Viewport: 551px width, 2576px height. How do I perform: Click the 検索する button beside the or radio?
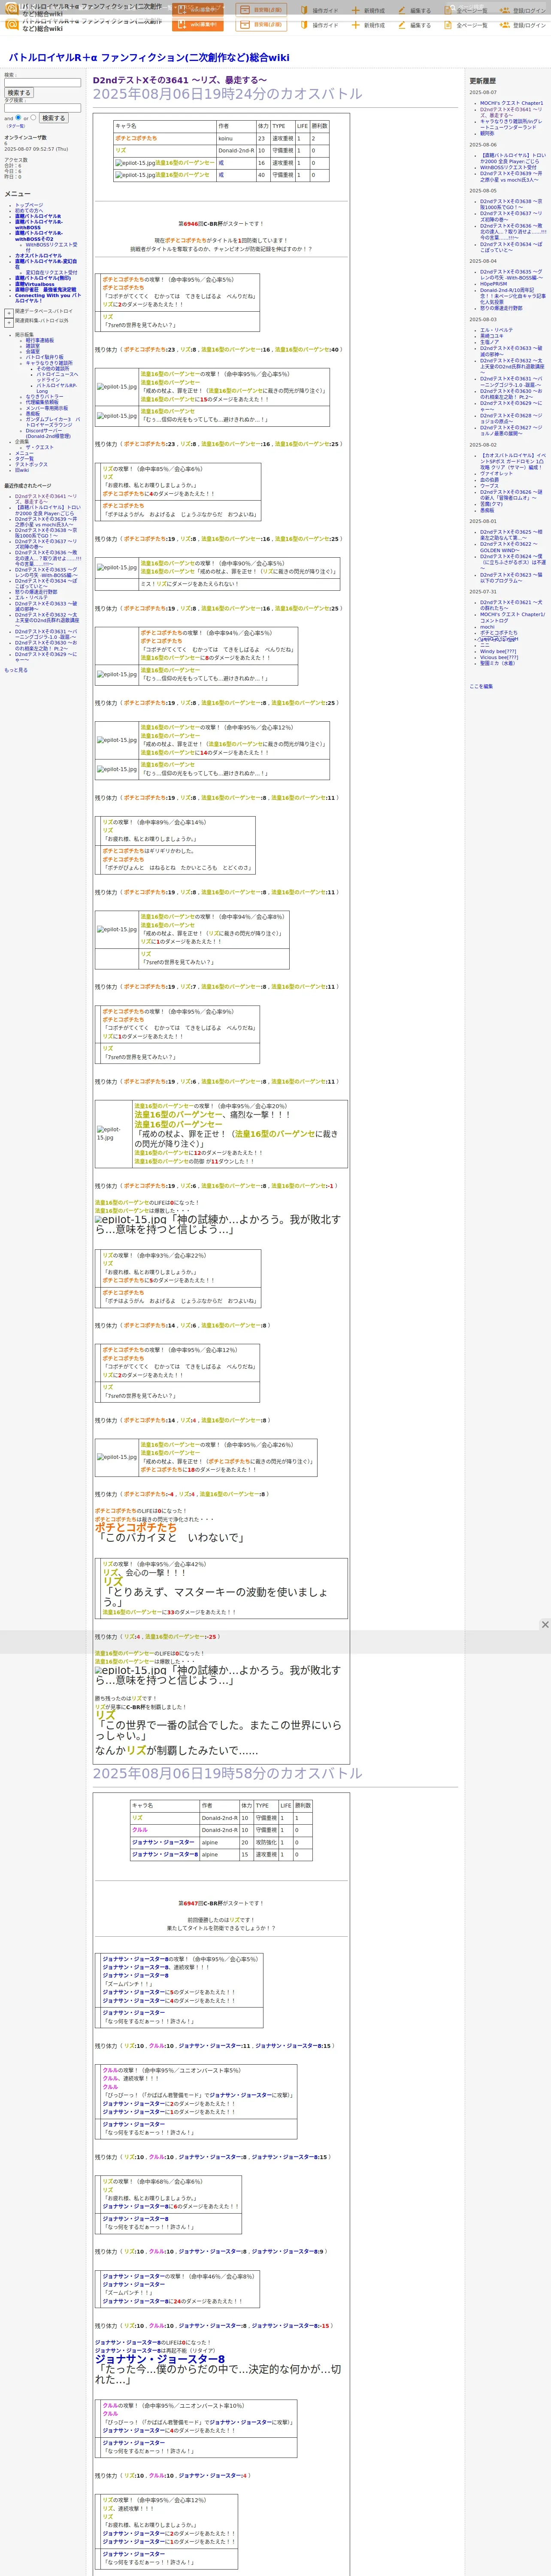(53, 118)
